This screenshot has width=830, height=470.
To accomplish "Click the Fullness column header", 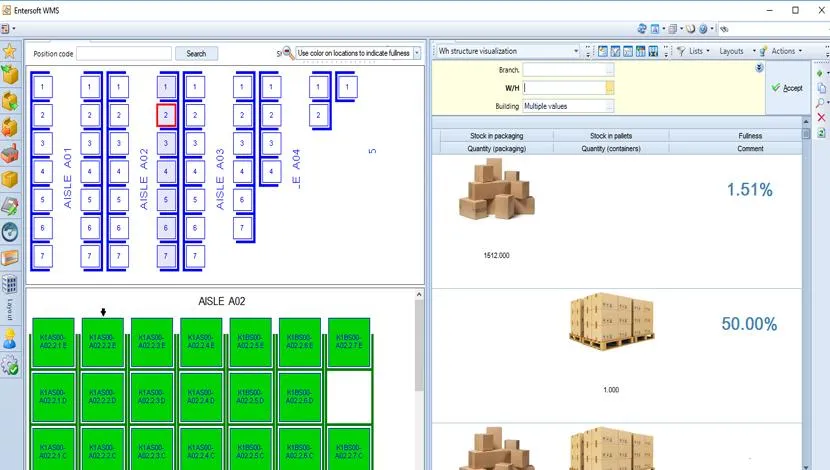I will click(x=750, y=136).
